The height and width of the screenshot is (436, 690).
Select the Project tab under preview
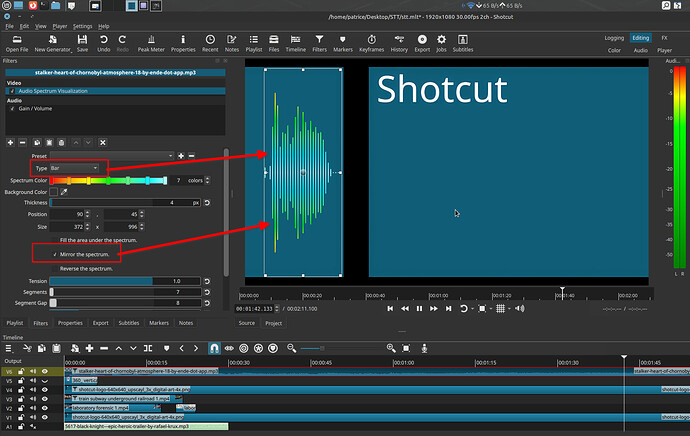[x=273, y=323]
